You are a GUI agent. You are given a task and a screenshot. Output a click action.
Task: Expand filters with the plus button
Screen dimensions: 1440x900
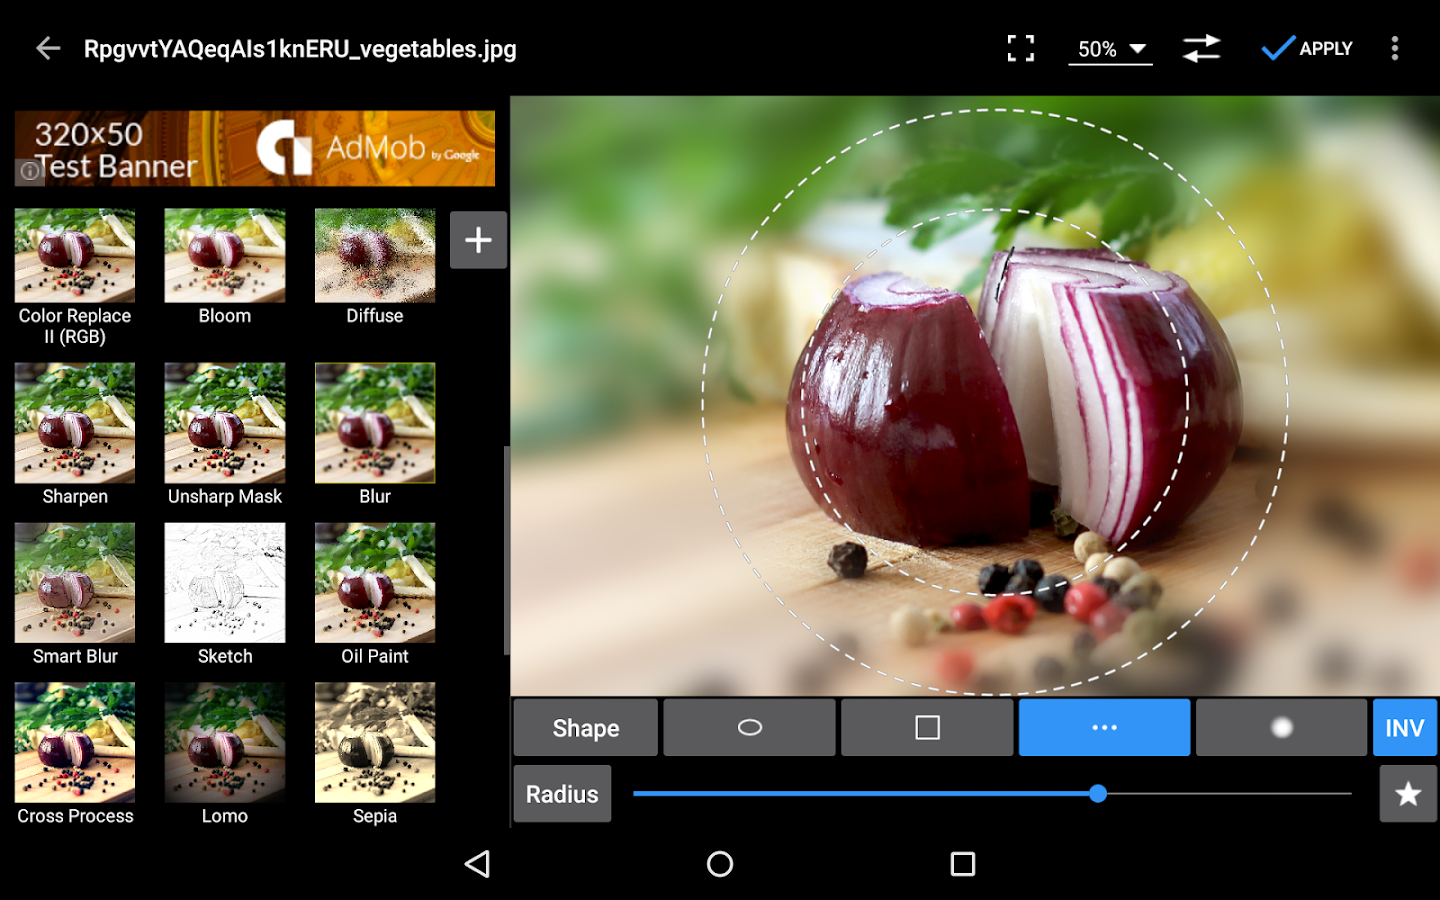click(x=478, y=240)
